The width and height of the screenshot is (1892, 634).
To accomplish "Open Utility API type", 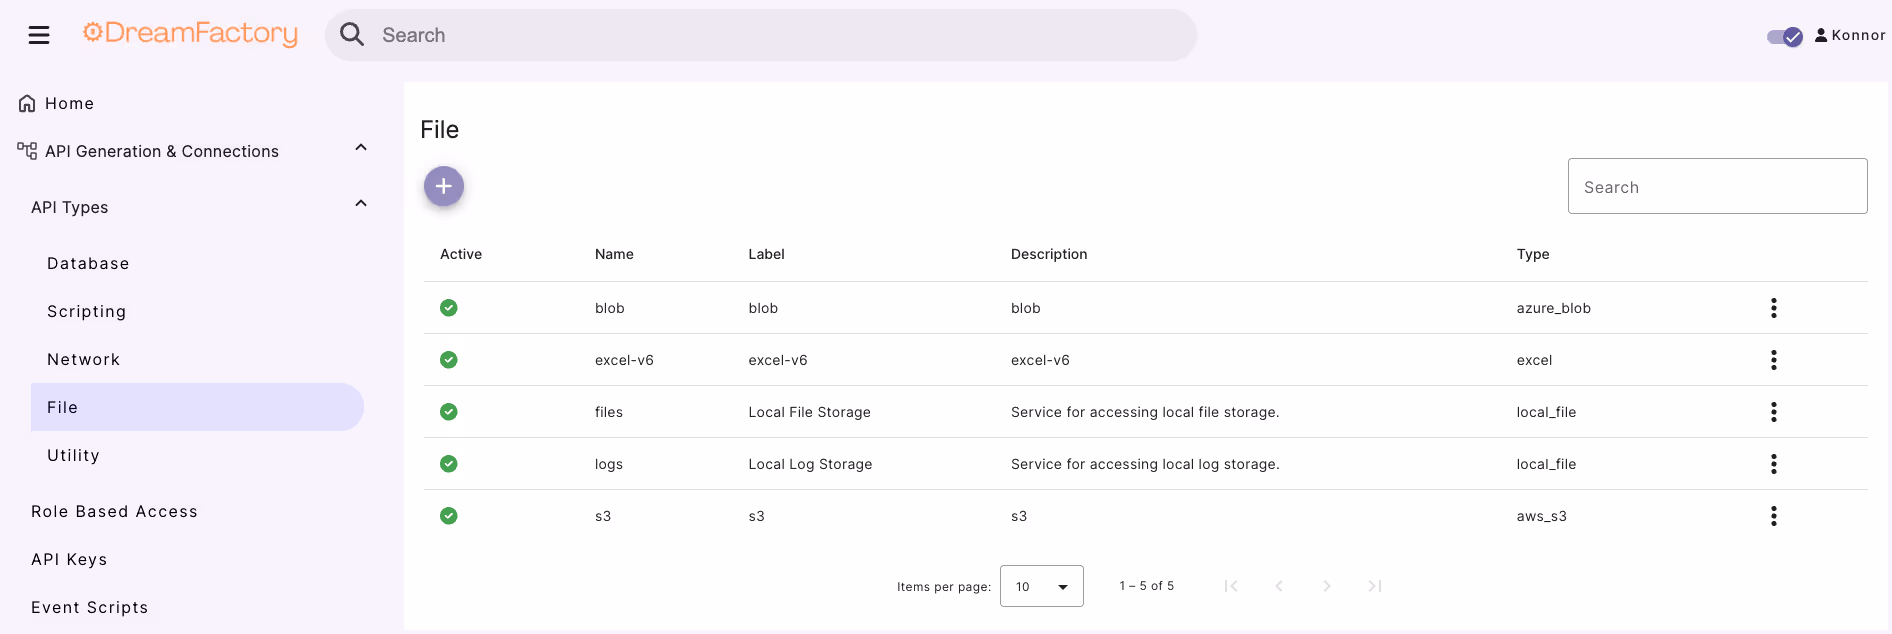I will click(x=74, y=455).
